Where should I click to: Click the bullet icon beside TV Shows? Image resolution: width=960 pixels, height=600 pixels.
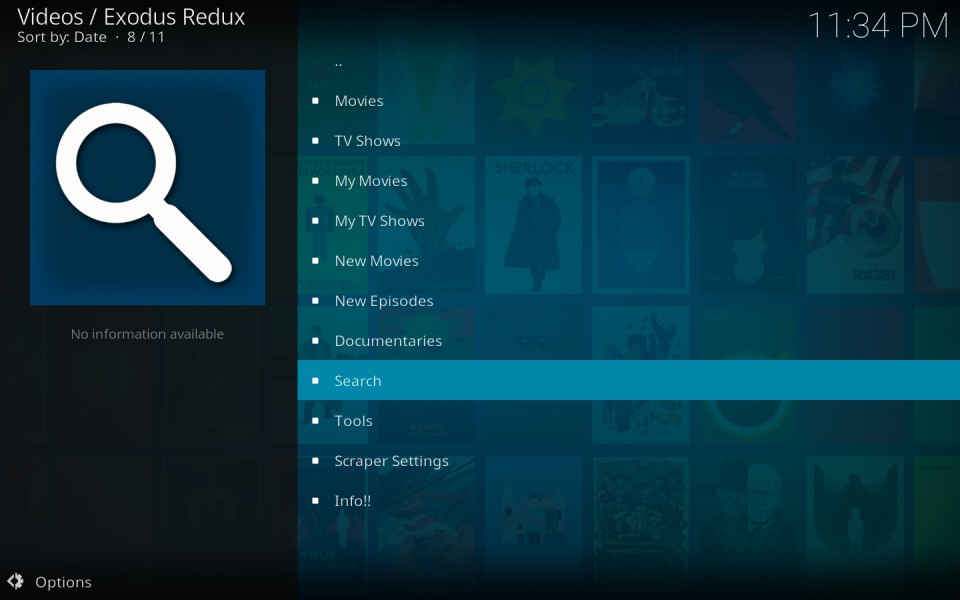(x=315, y=141)
